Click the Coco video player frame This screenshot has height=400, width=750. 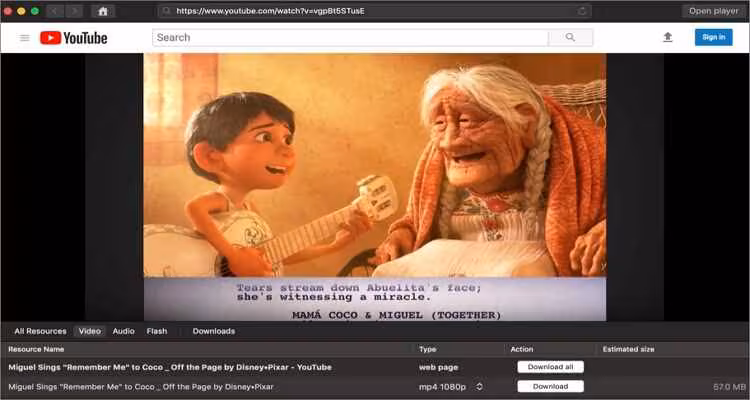375,187
